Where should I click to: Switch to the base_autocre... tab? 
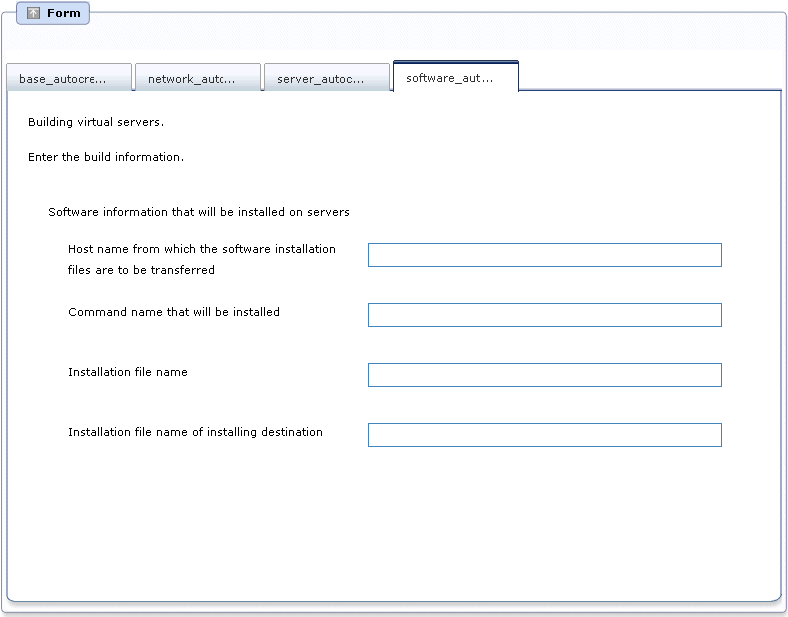point(69,77)
